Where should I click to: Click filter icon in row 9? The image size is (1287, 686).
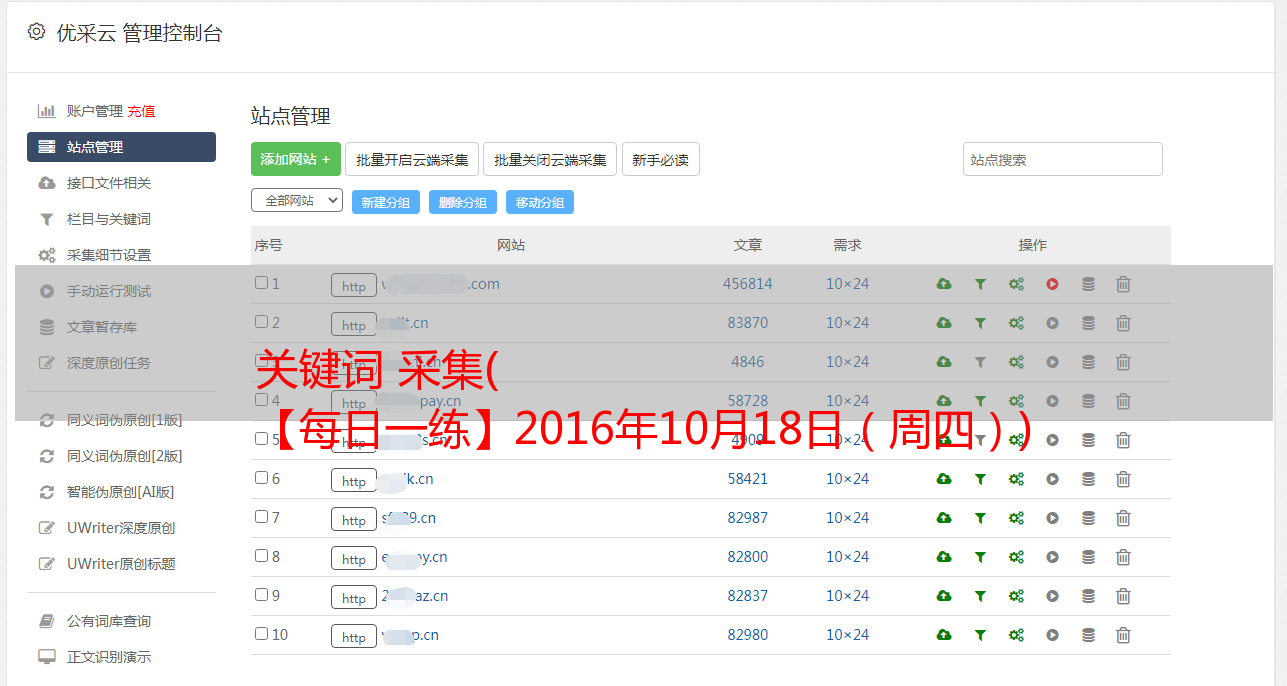pyautogui.click(x=980, y=596)
